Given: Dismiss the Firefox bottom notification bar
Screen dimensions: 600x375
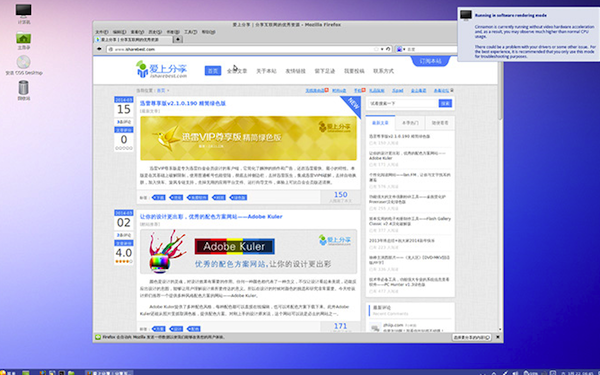Looking at the screenshot, I should [x=497, y=337].
